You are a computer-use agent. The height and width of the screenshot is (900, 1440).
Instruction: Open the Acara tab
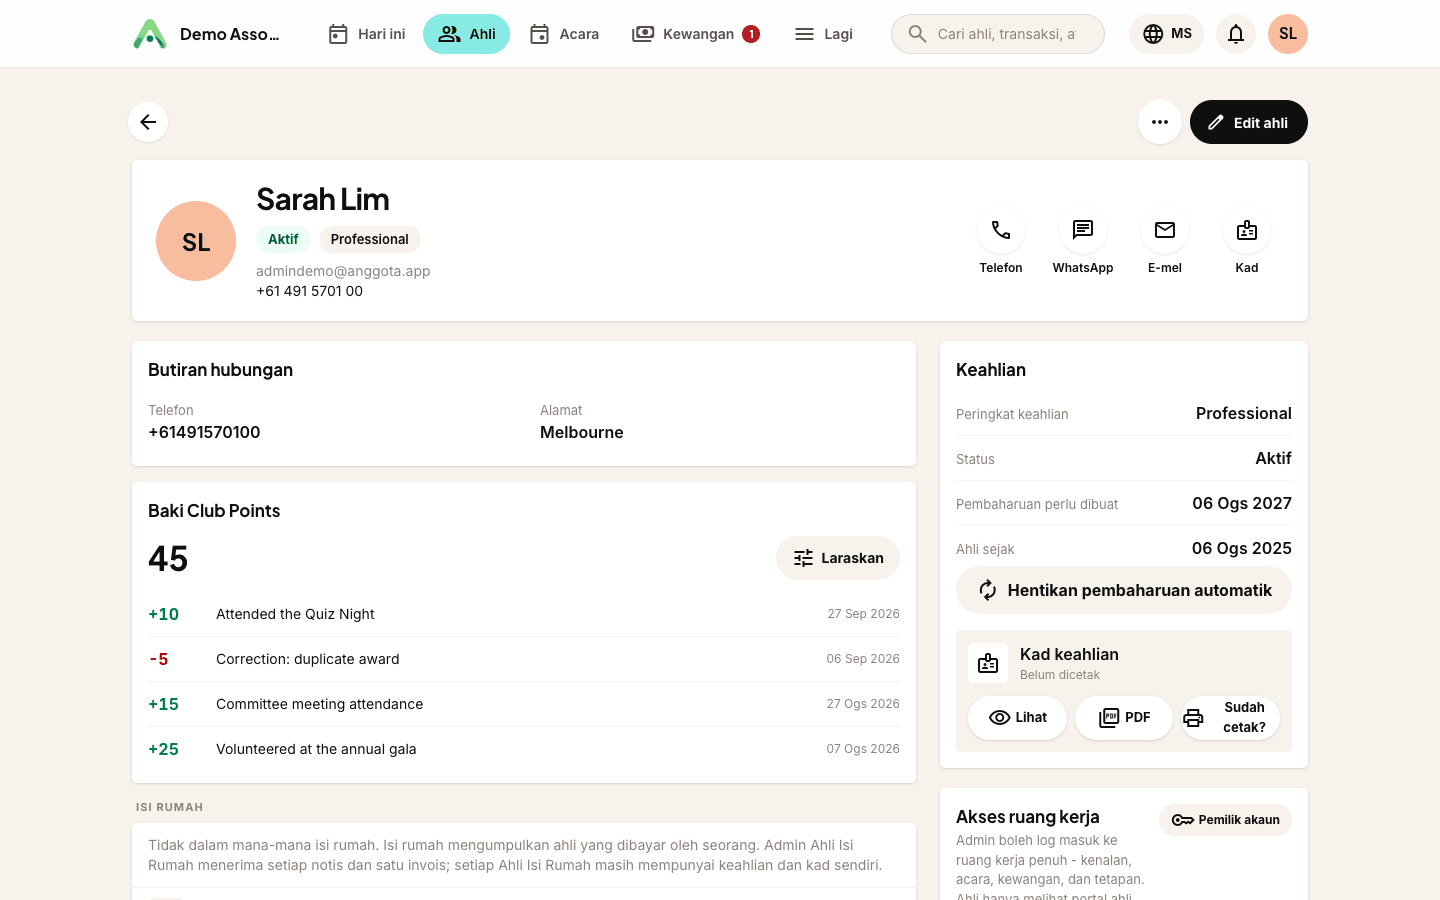coord(564,34)
